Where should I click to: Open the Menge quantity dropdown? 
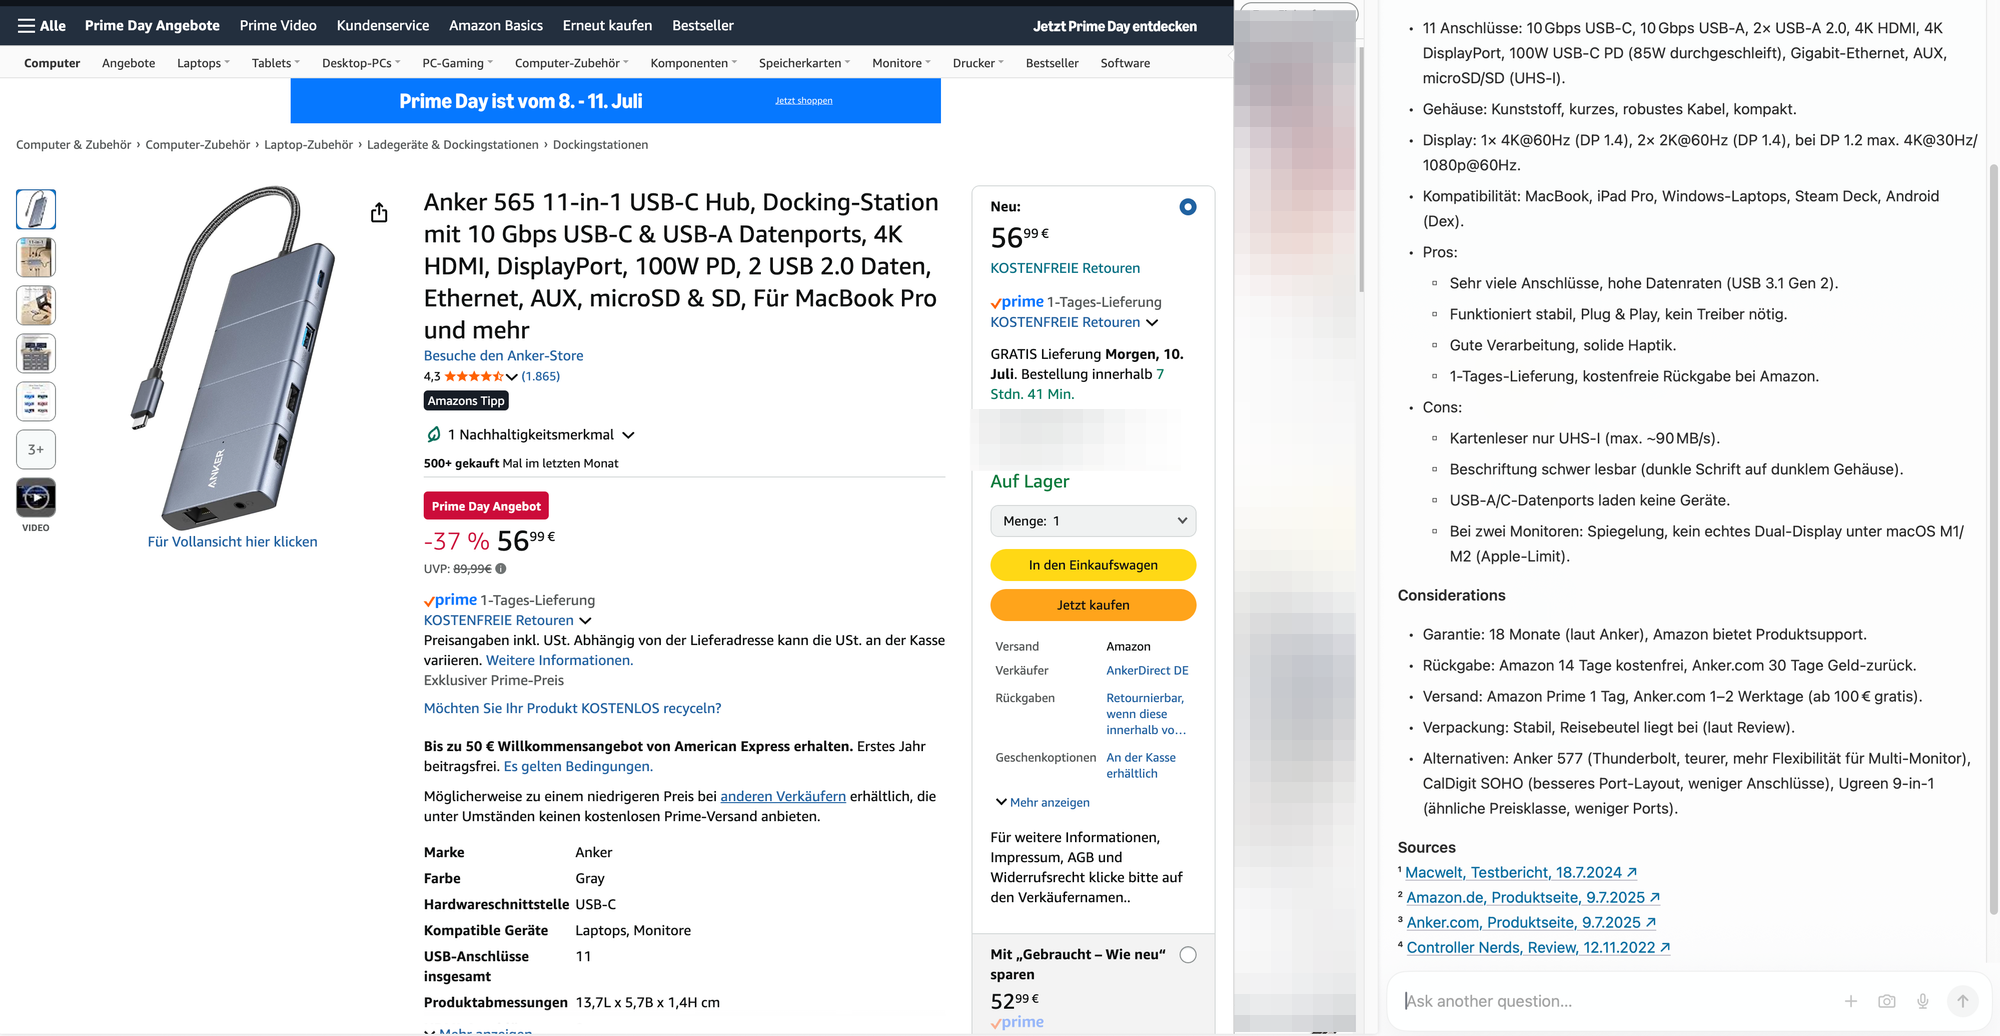(x=1093, y=521)
